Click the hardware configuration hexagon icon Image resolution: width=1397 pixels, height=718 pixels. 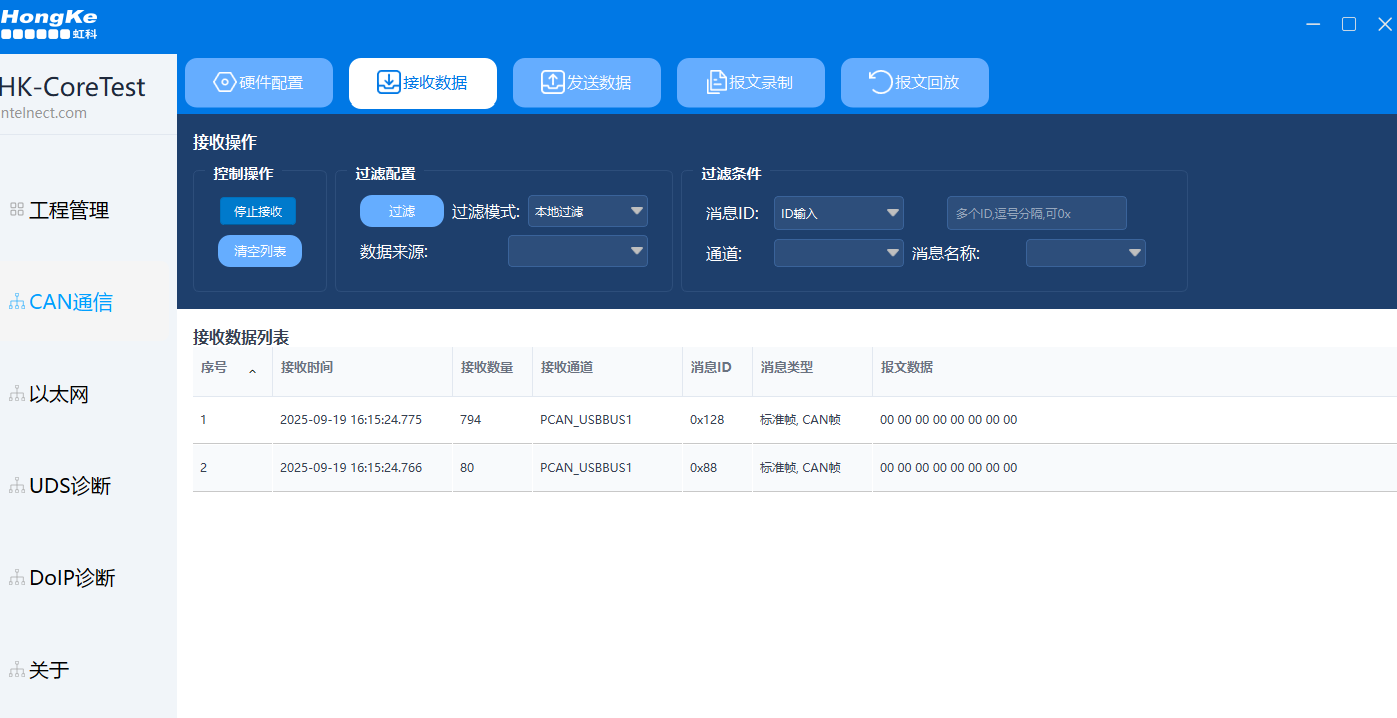point(225,83)
